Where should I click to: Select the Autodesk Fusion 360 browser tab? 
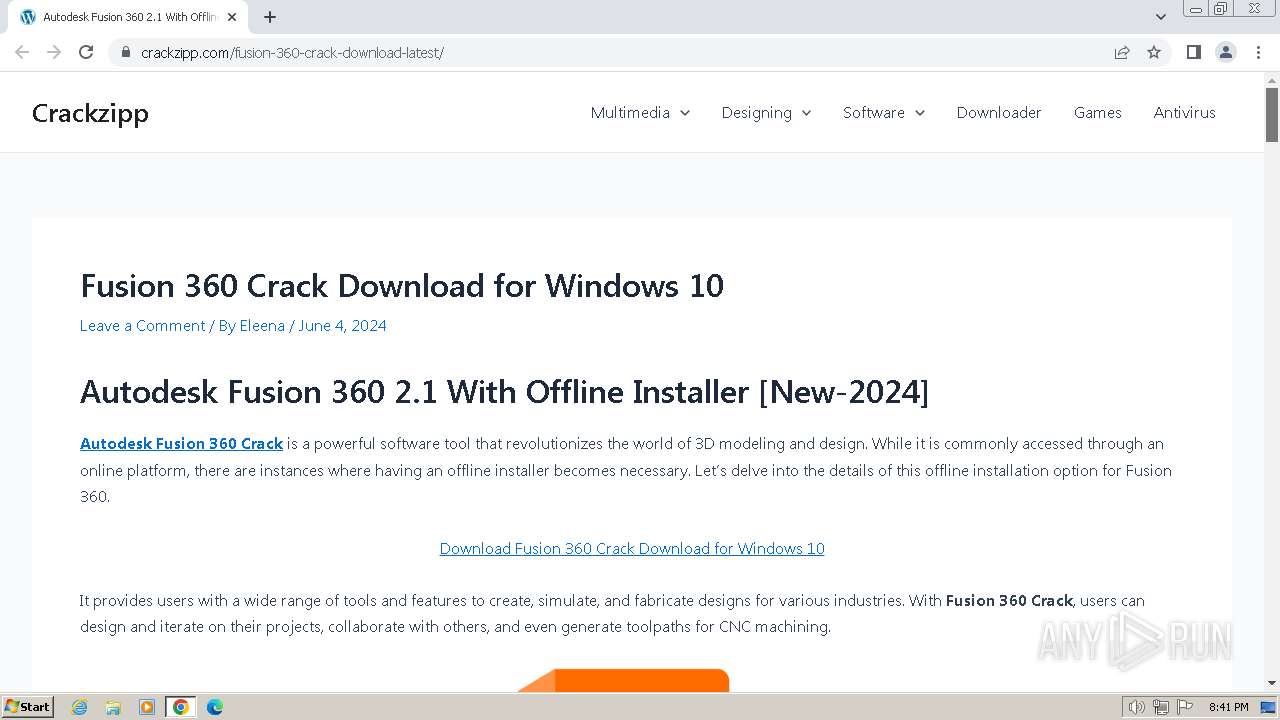[128, 17]
